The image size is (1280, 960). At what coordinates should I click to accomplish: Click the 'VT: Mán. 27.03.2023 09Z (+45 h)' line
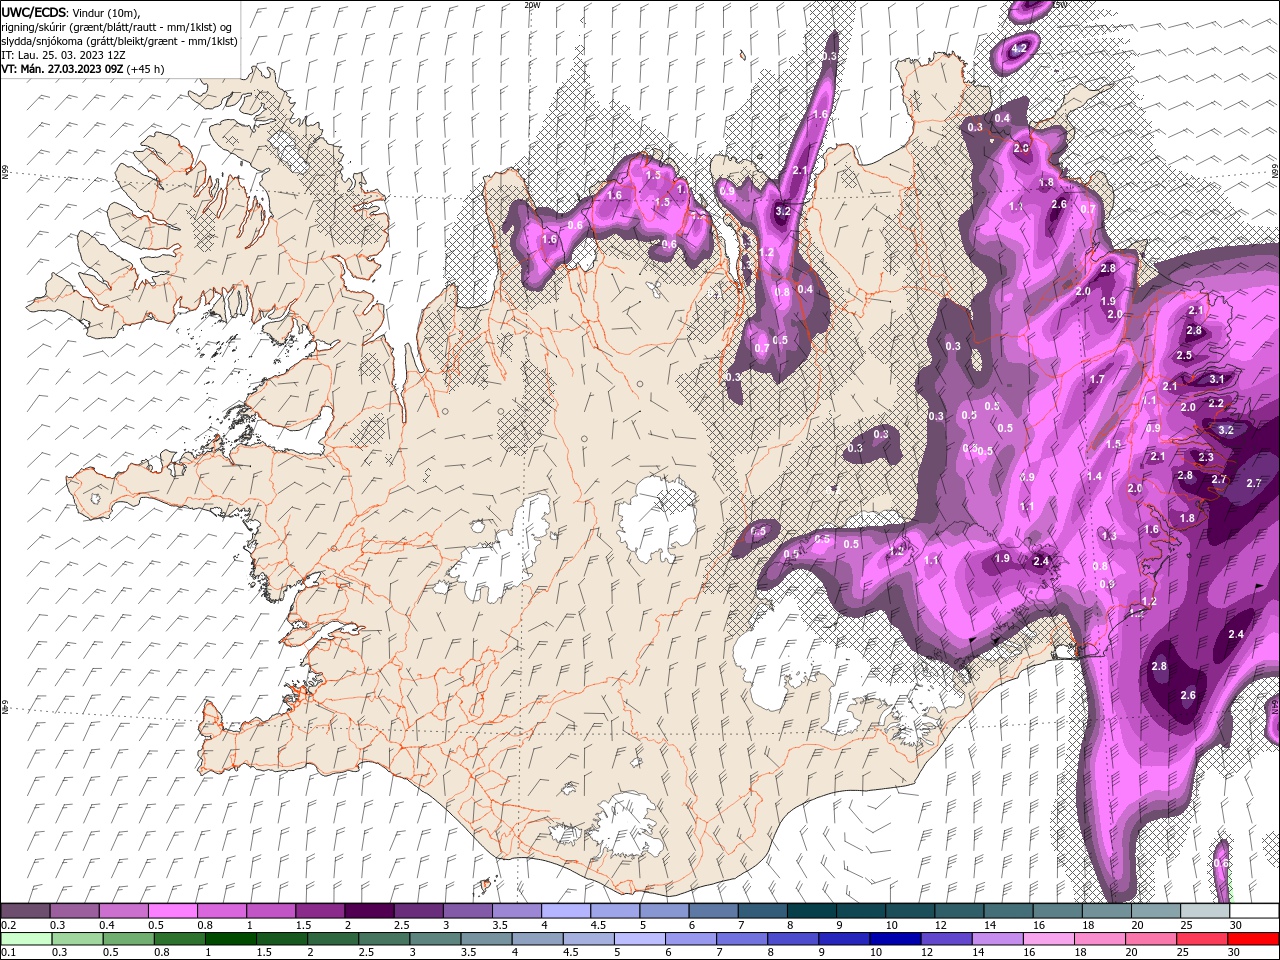(83, 69)
